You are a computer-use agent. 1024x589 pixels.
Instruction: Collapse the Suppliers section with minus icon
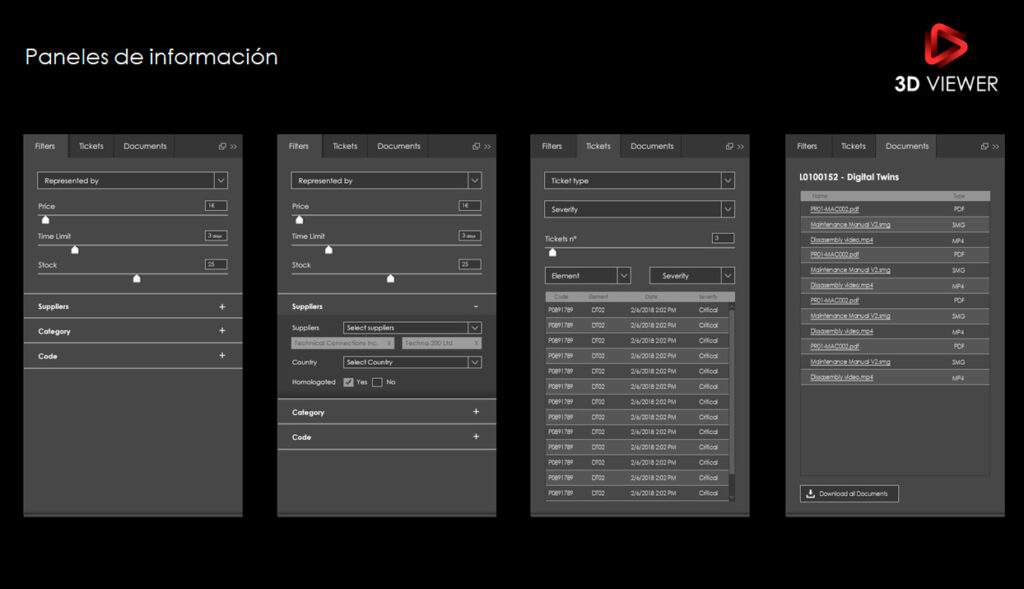point(475,306)
